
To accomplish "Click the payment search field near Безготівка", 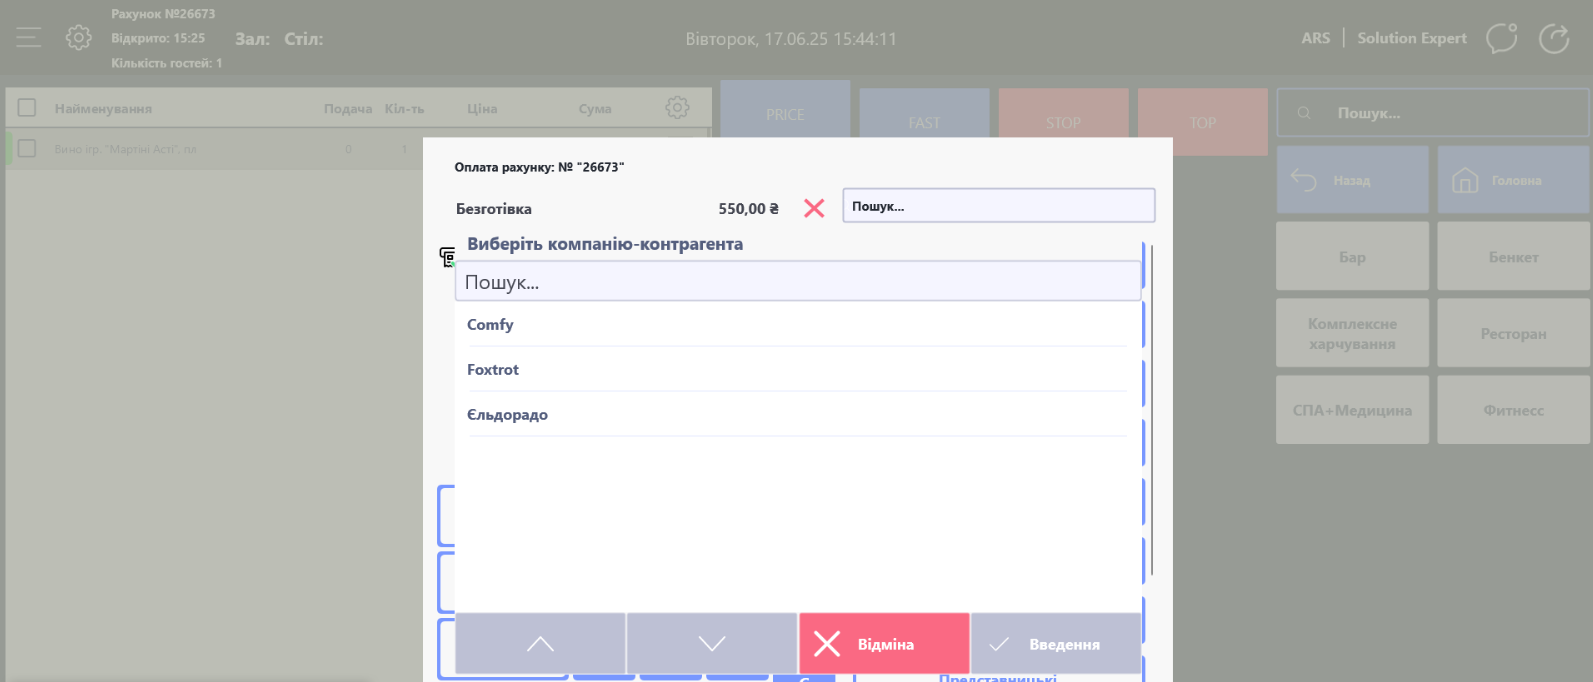I will click(x=998, y=206).
